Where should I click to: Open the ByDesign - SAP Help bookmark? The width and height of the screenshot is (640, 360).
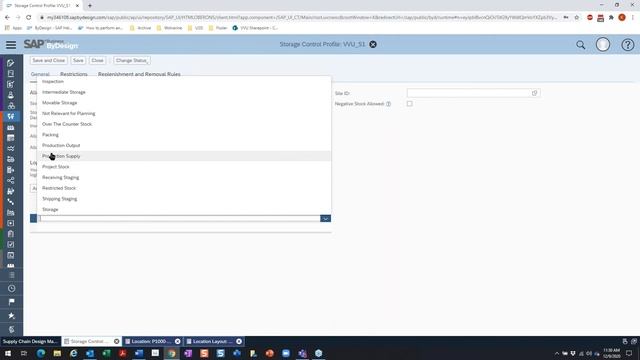(x=49, y=28)
